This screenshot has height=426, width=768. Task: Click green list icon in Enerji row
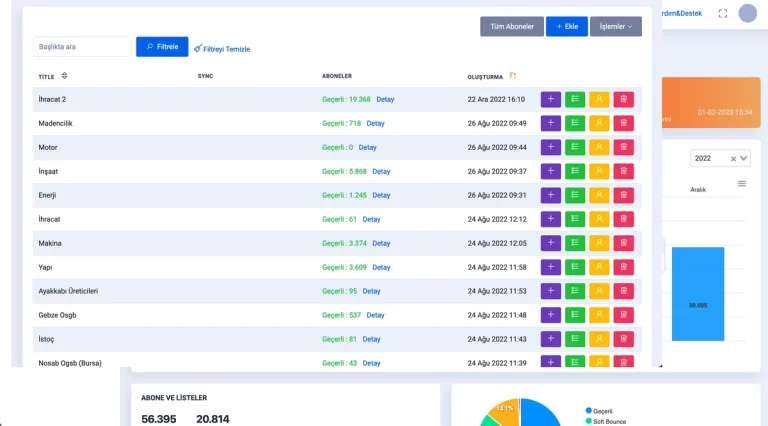point(575,195)
